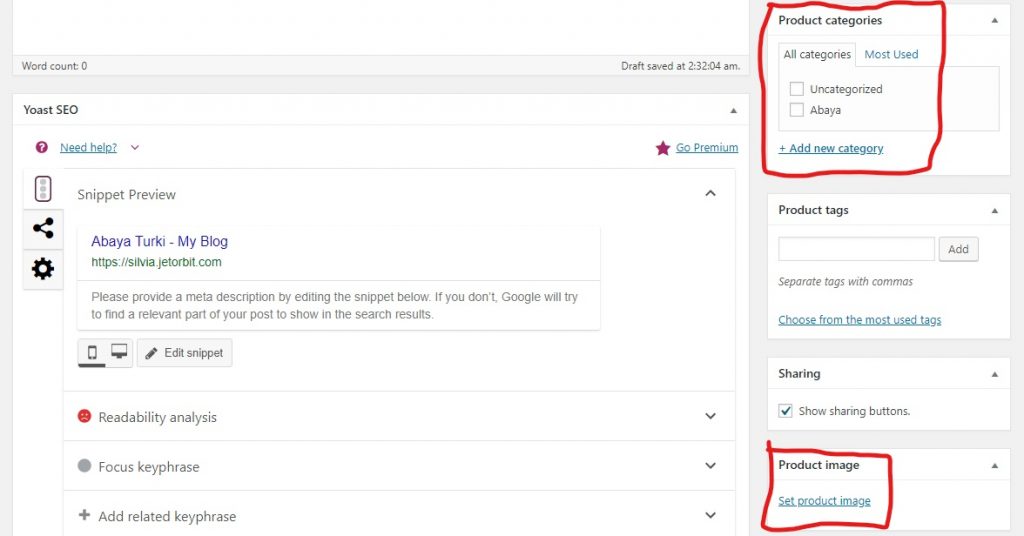The height and width of the screenshot is (536, 1024).
Task: Click the Edit snippet button
Action: click(185, 353)
